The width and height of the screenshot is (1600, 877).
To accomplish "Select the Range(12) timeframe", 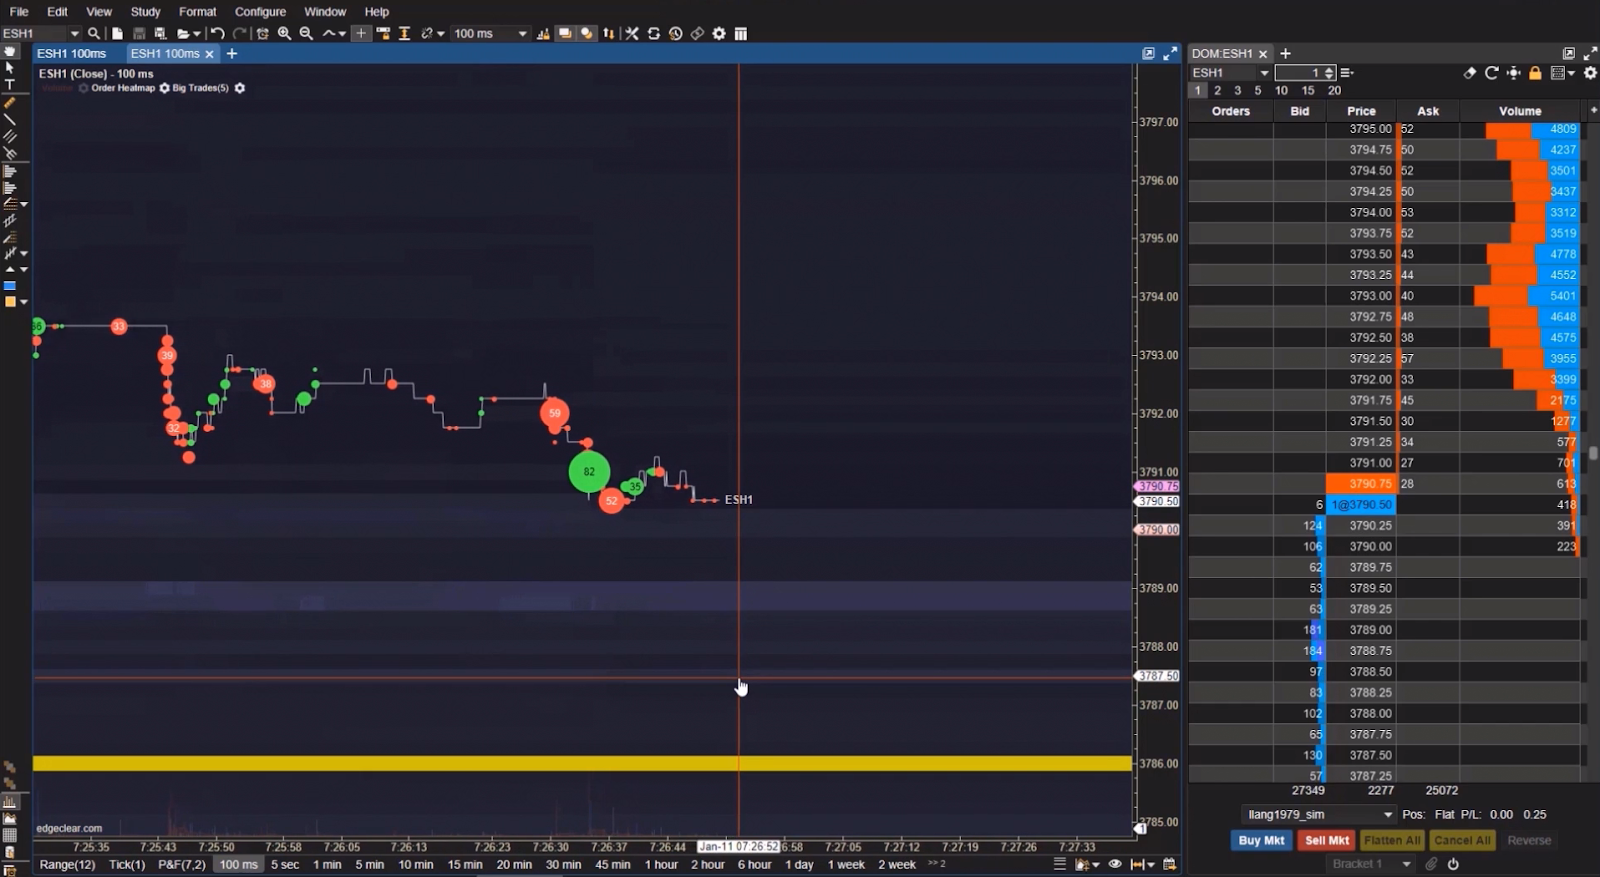I will click(67, 864).
